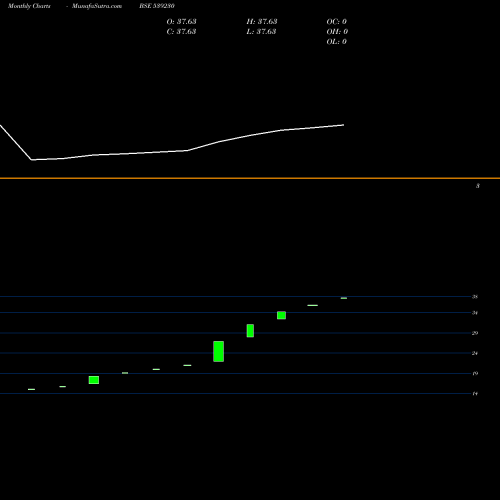The height and width of the screenshot is (500, 500).
Task: Click the price axis label 24
Action: (475, 353)
